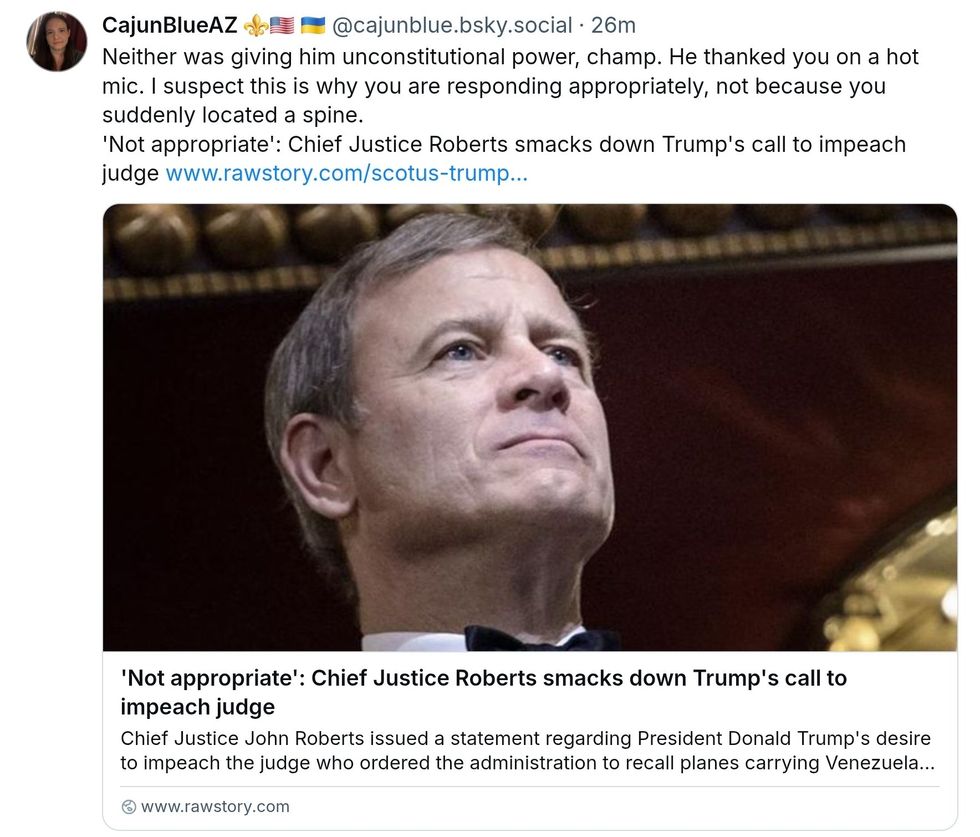The width and height of the screenshot is (980, 837).
Task: Click the fleur-de-lis emoji after CajunBlueAZ
Action: pyautogui.click(x=255, y=26)
